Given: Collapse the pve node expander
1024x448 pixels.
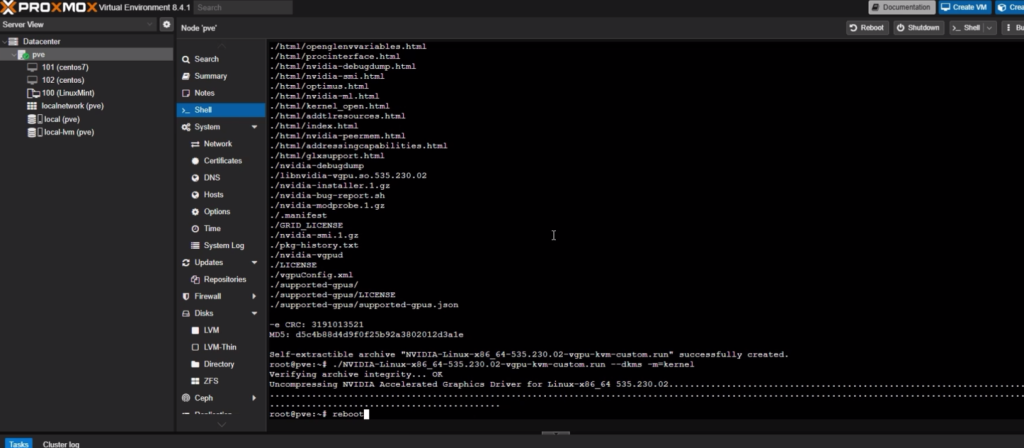Looking at the screenshot, I should click(x=14, y=55).
